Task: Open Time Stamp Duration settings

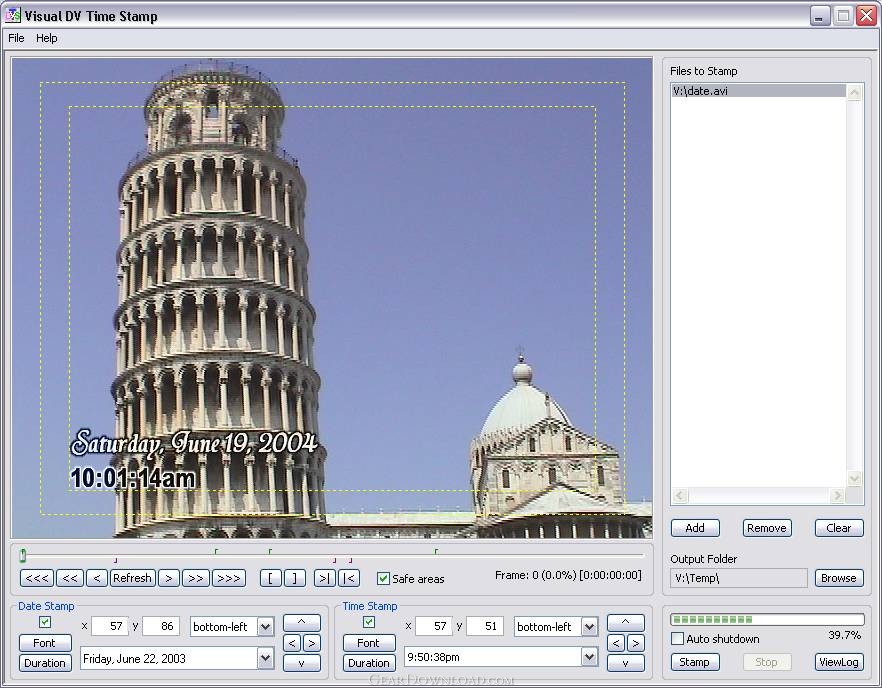Action: pyautogui.click(x=369, y=663)
